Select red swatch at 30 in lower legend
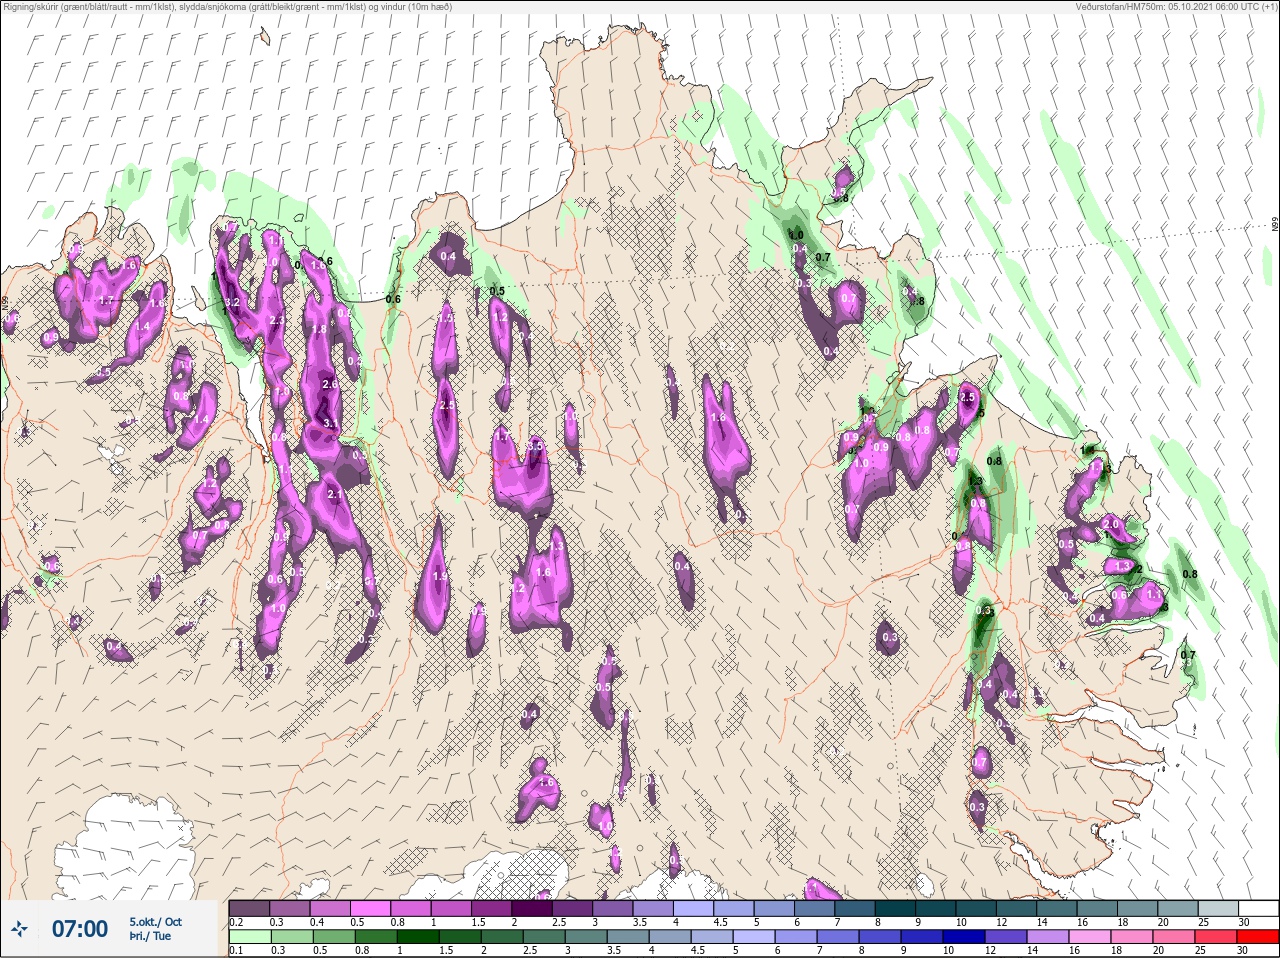The height and width of the screenshot is (958, 1280). click(1259, 937)
